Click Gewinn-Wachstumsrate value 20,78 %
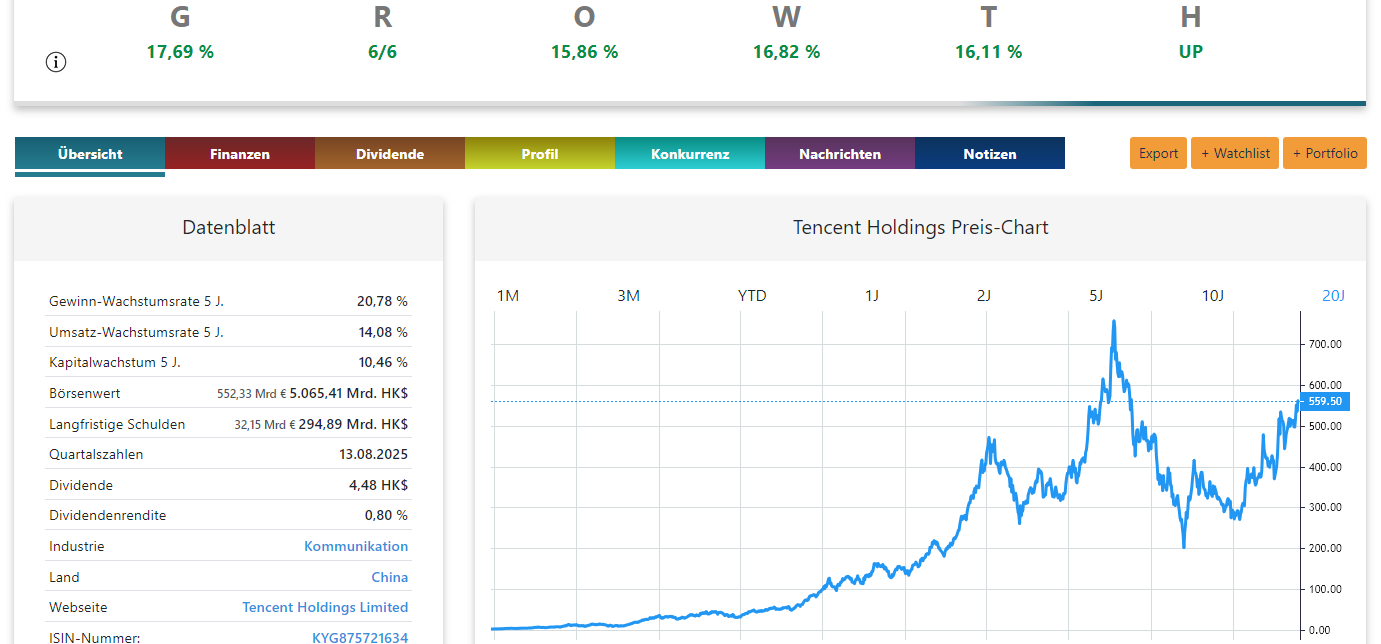Image resolution: width=1381 pixels, height=644 pixels. (382, 301)
